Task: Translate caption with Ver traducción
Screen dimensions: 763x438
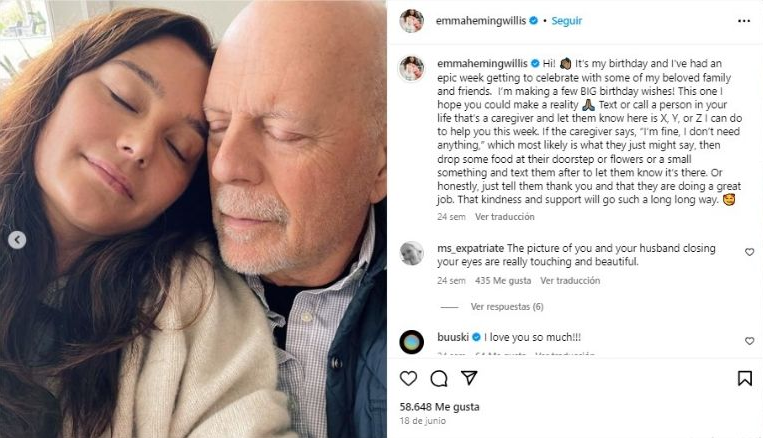Action: (x=506, y=216)
